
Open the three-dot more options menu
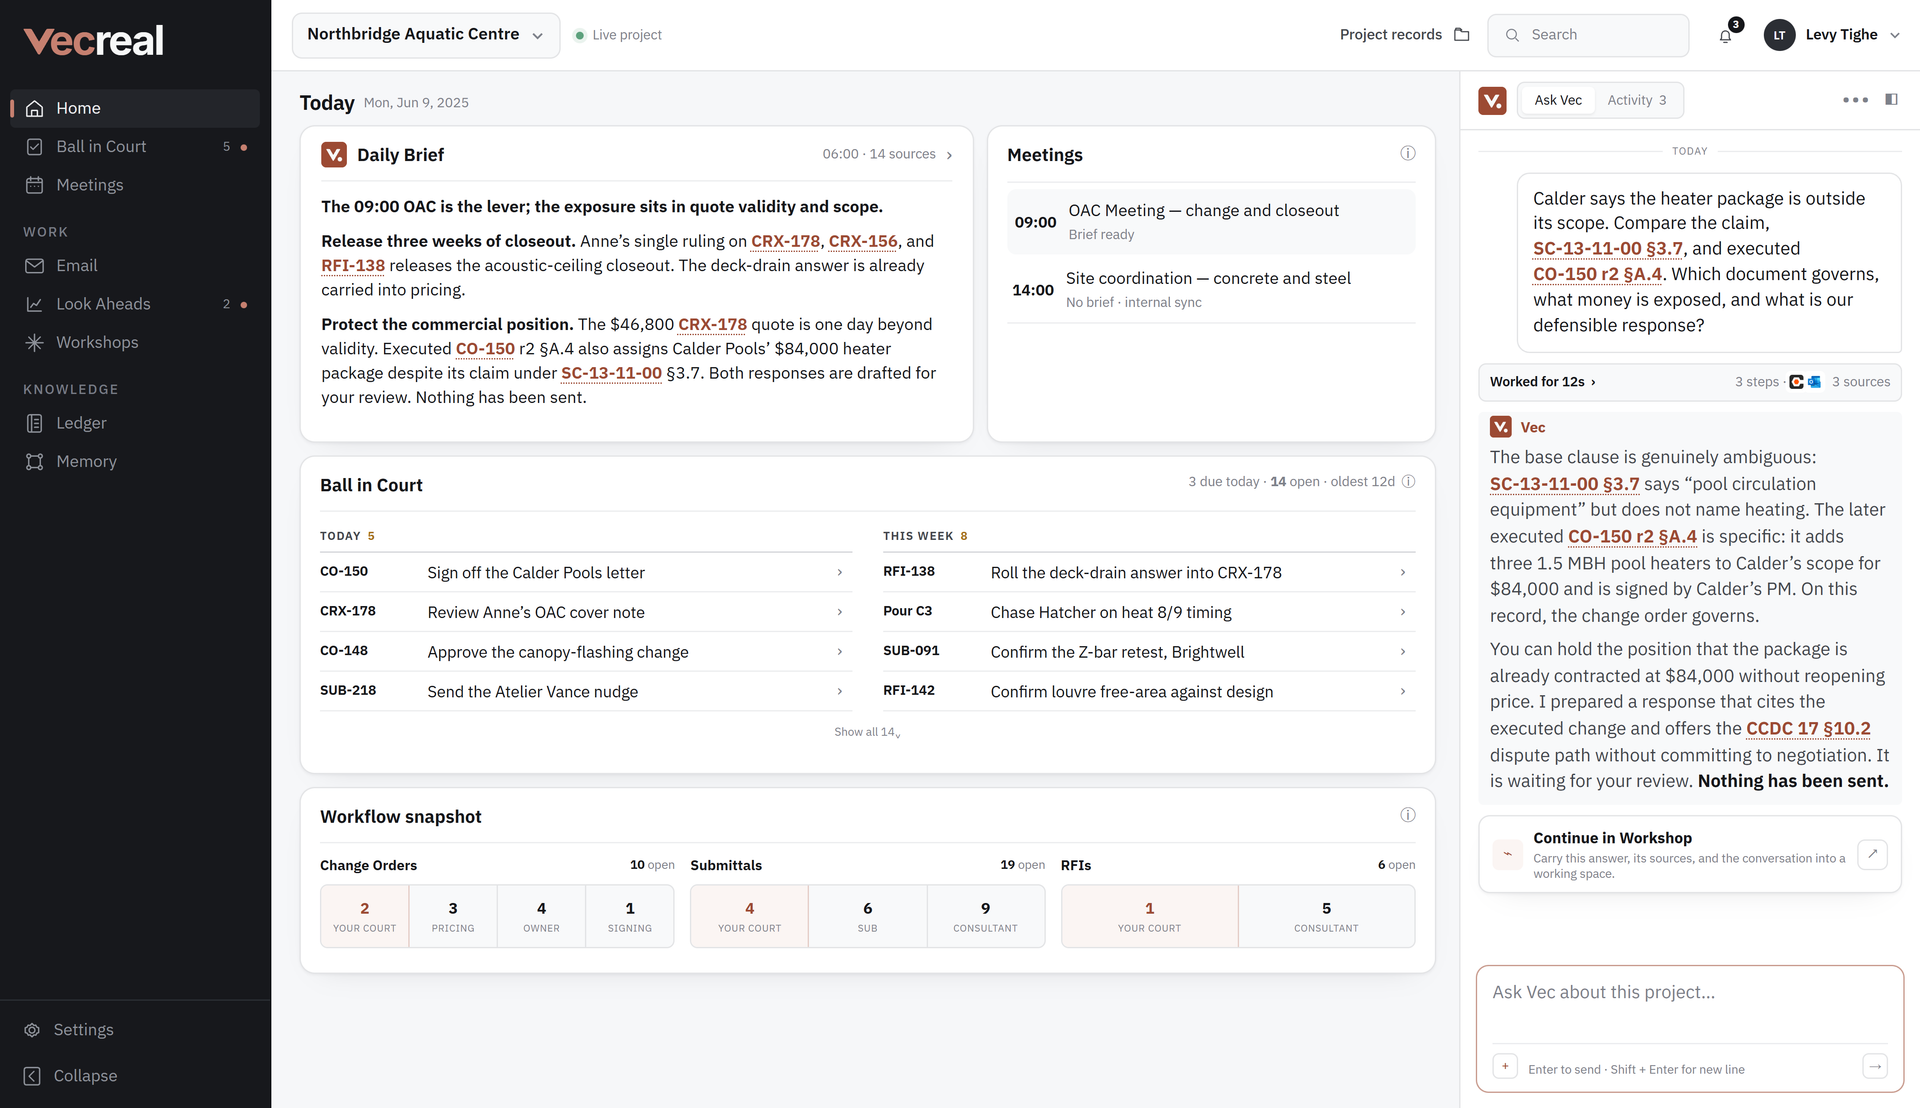click(1855, 100)
